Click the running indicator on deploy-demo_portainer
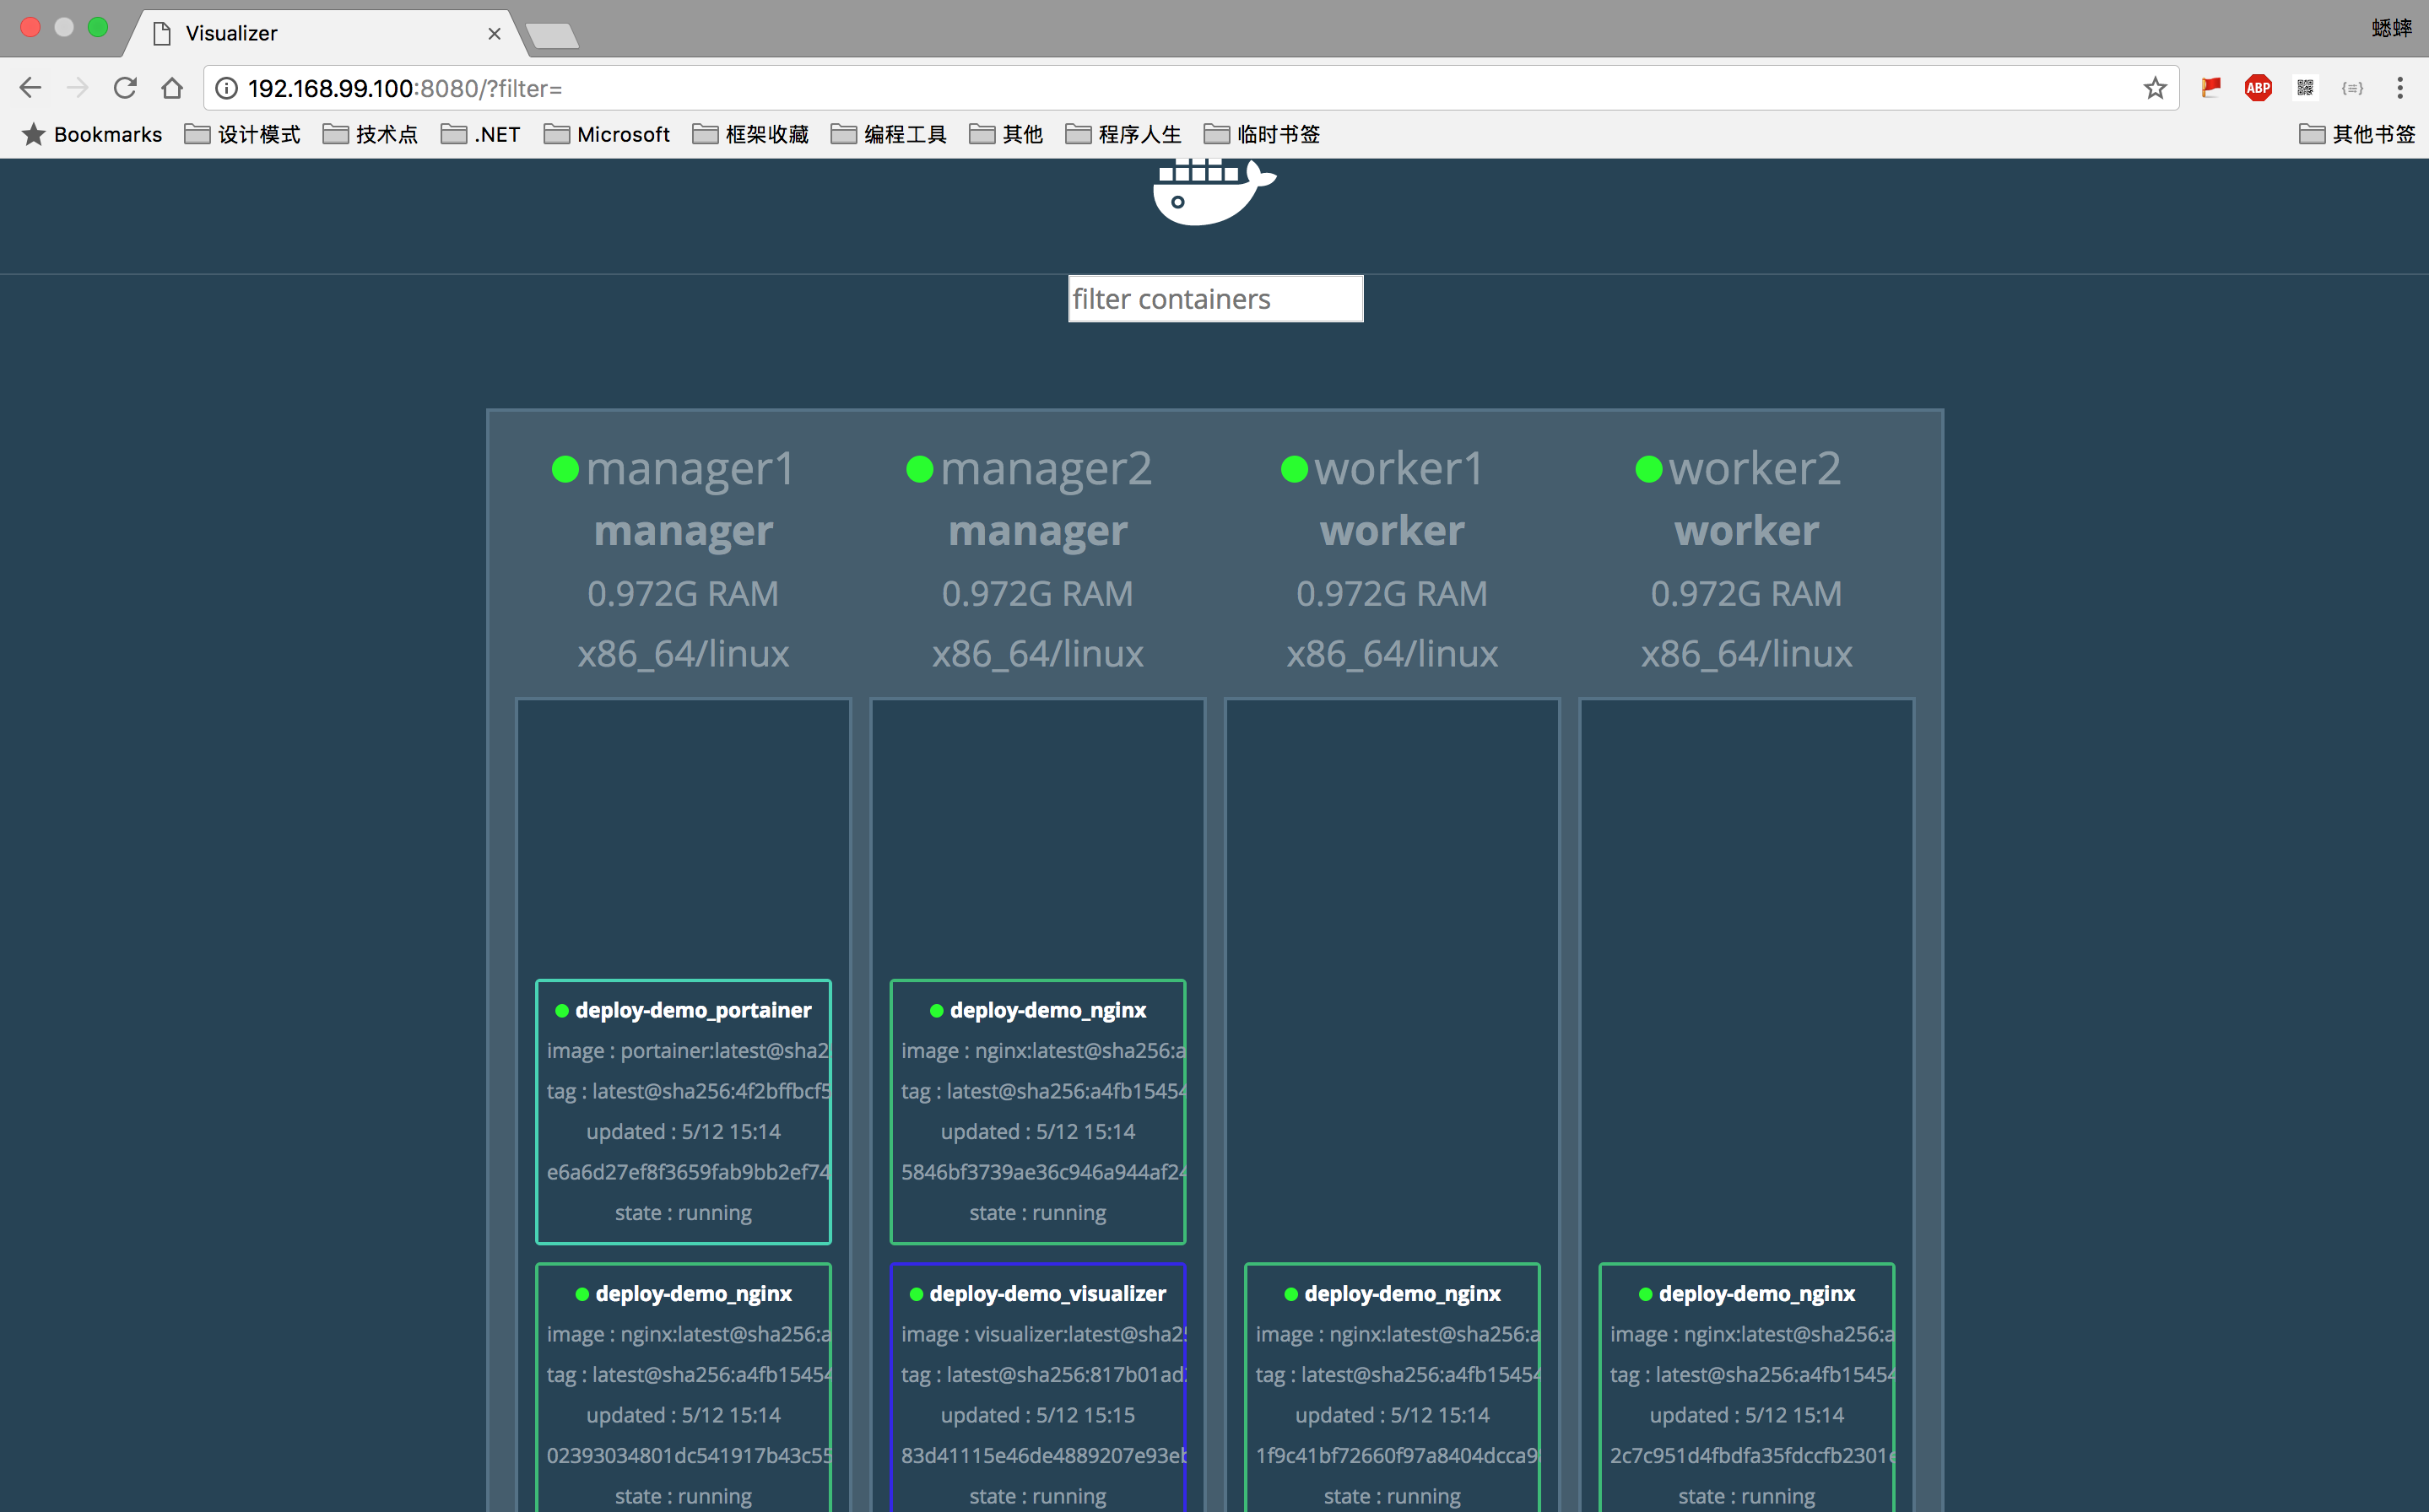2429x1512 pixels. pos(561,1010)
